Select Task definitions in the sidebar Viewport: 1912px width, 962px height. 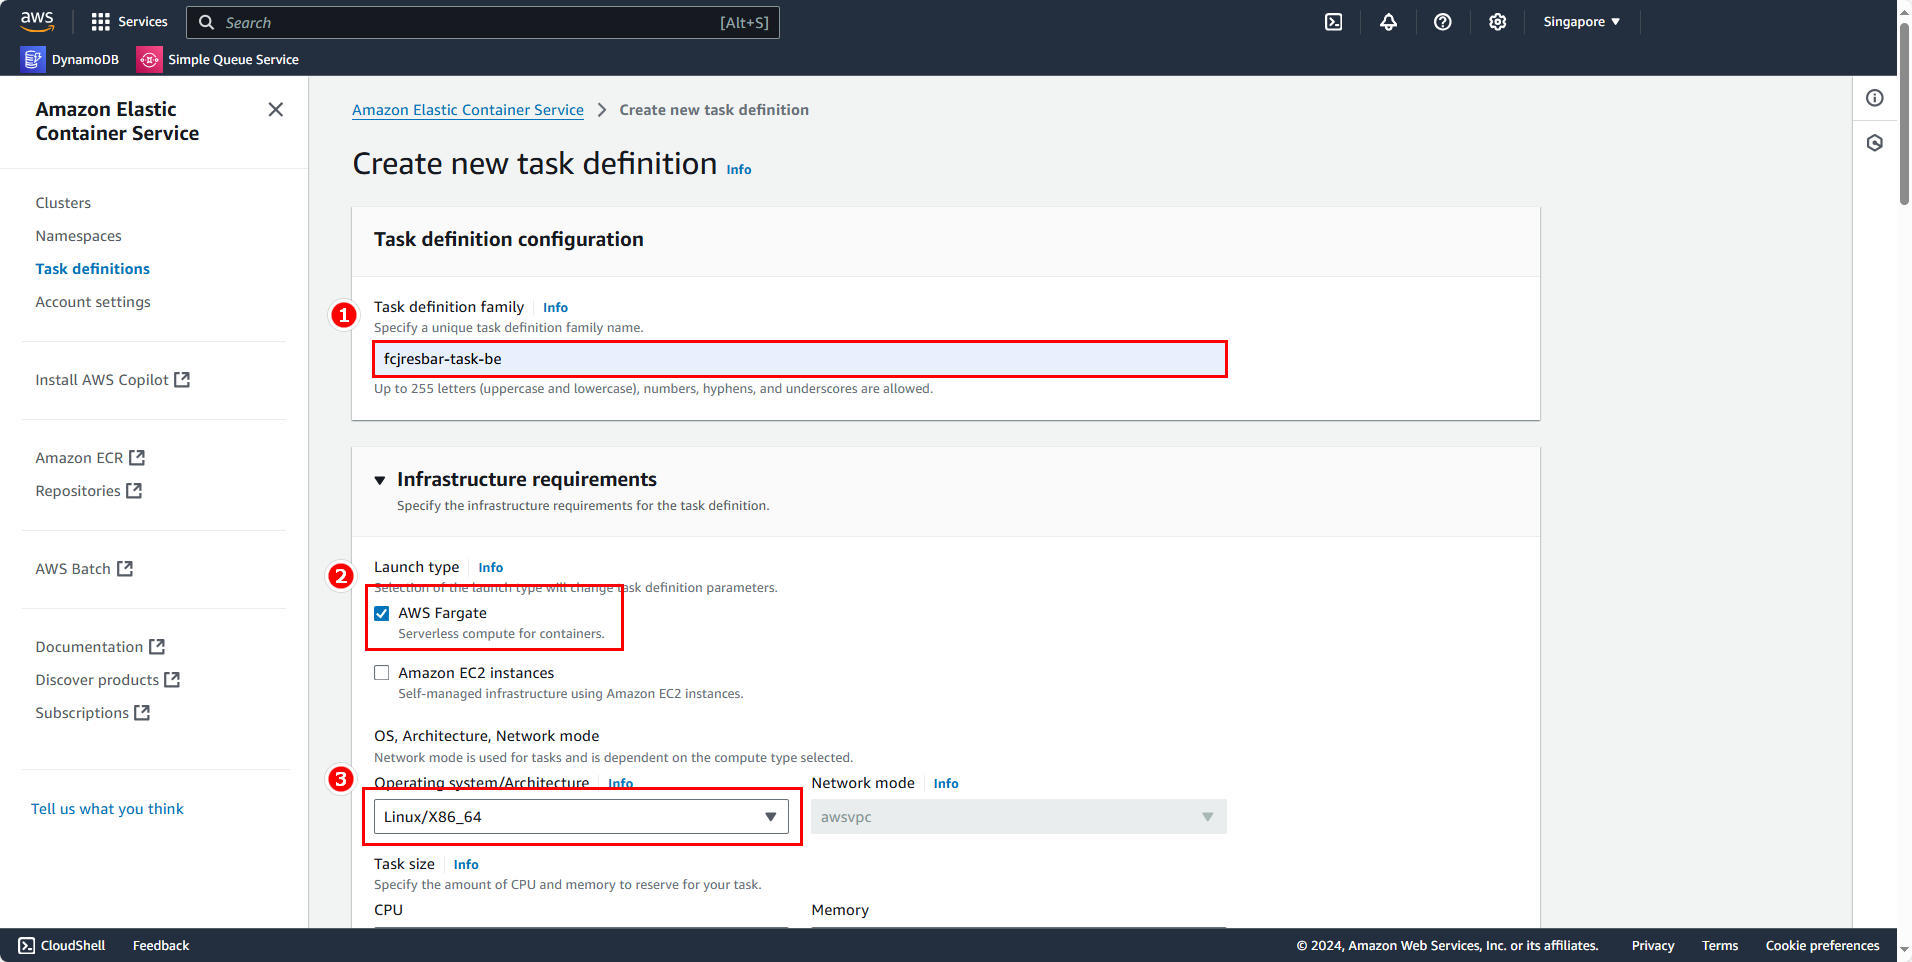coord(93,269)
